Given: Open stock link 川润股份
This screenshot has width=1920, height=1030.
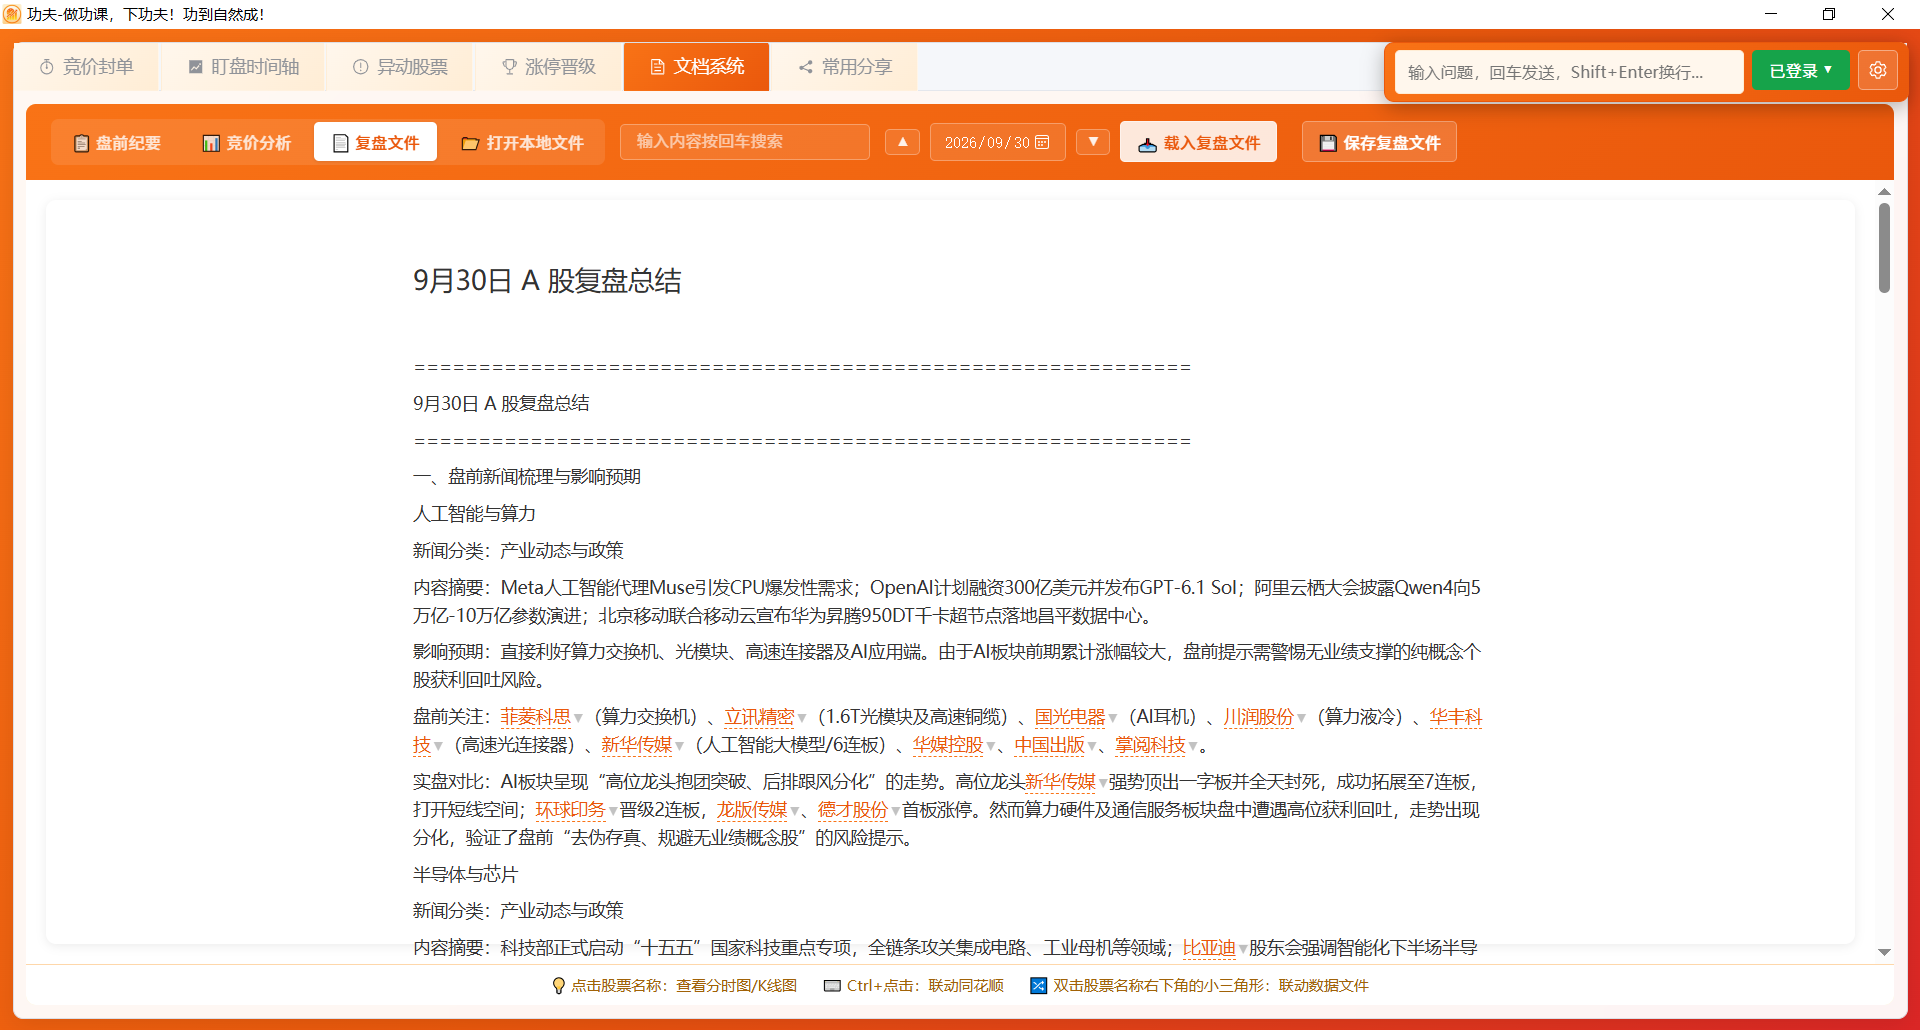Looking at the screenshot, I should click(1259, 717).
